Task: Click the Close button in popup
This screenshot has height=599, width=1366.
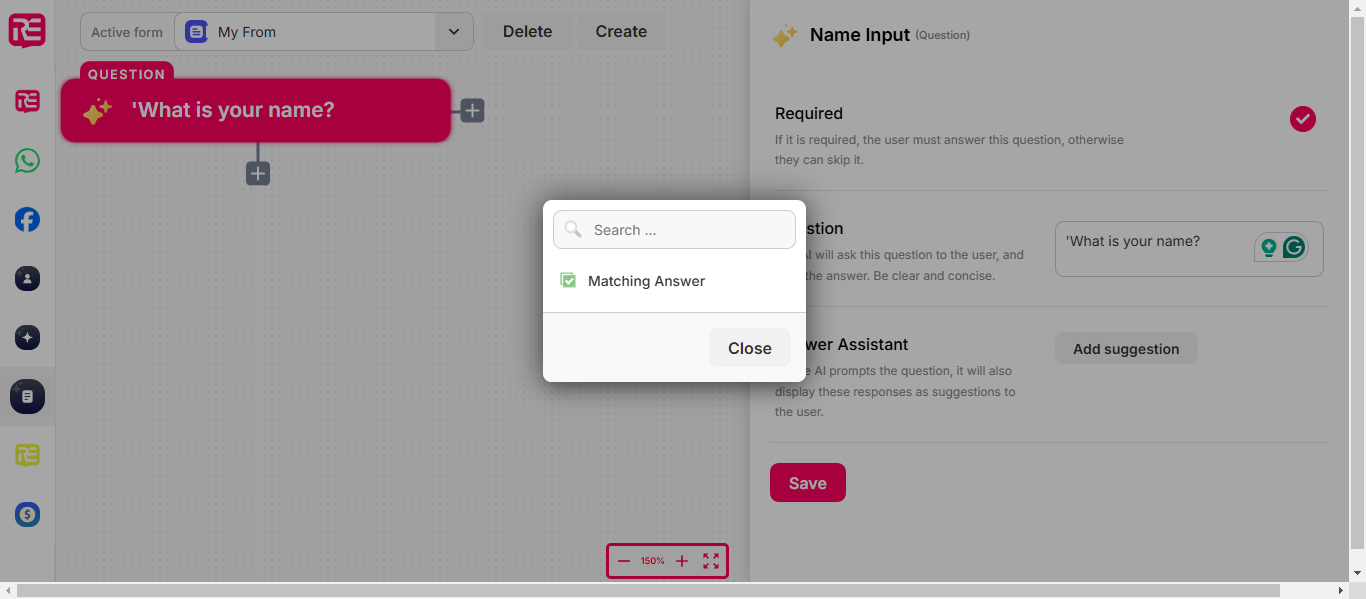Action: coord(750,348)
